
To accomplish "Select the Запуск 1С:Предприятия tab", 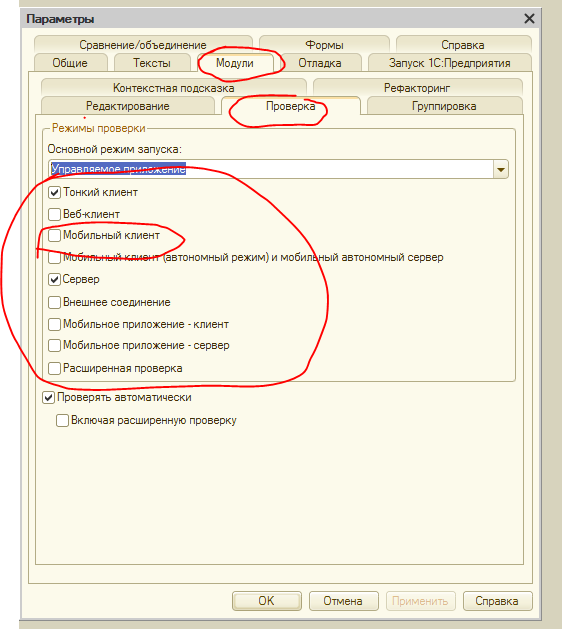I will coord(450,63).
